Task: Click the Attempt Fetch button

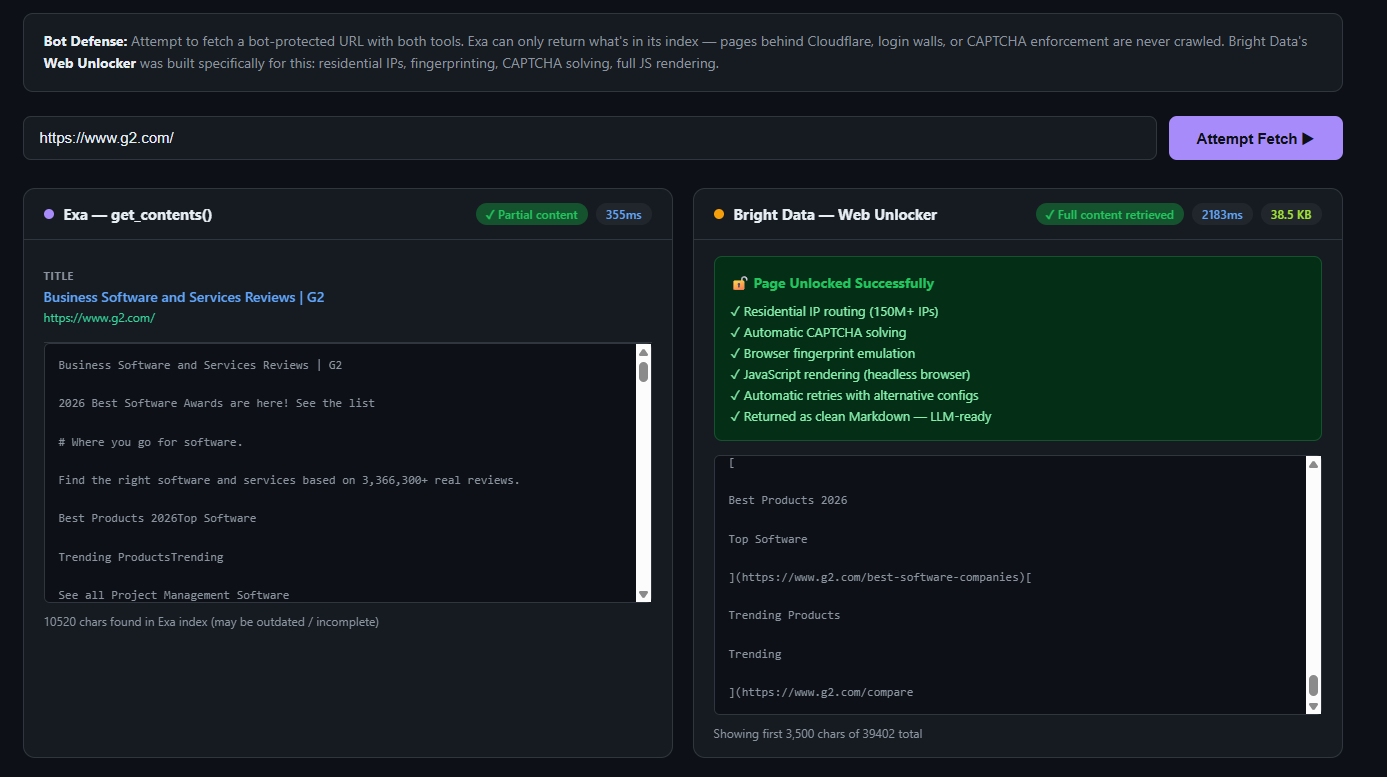Action: tap(1255, 138)
